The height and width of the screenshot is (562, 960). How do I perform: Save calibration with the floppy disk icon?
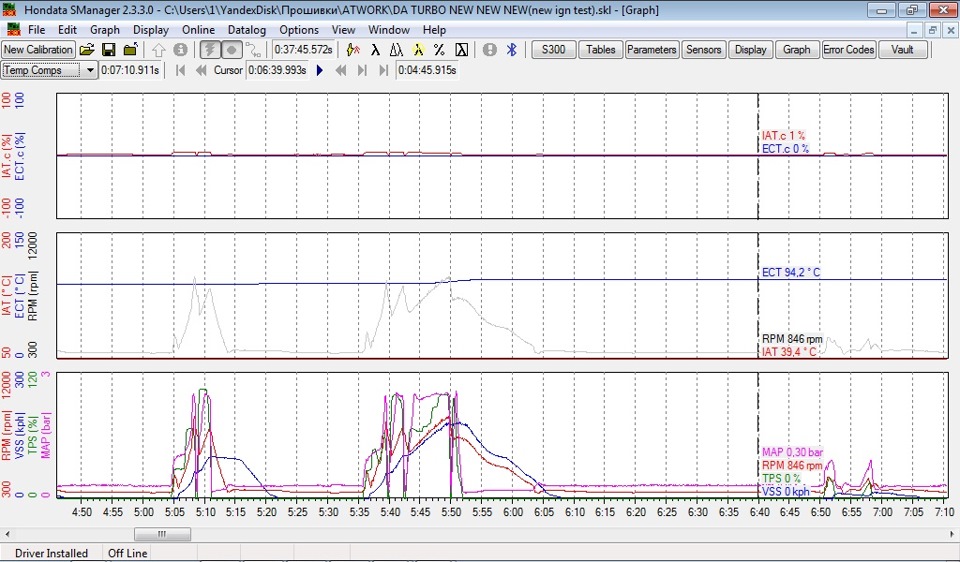tap(109, 50)
